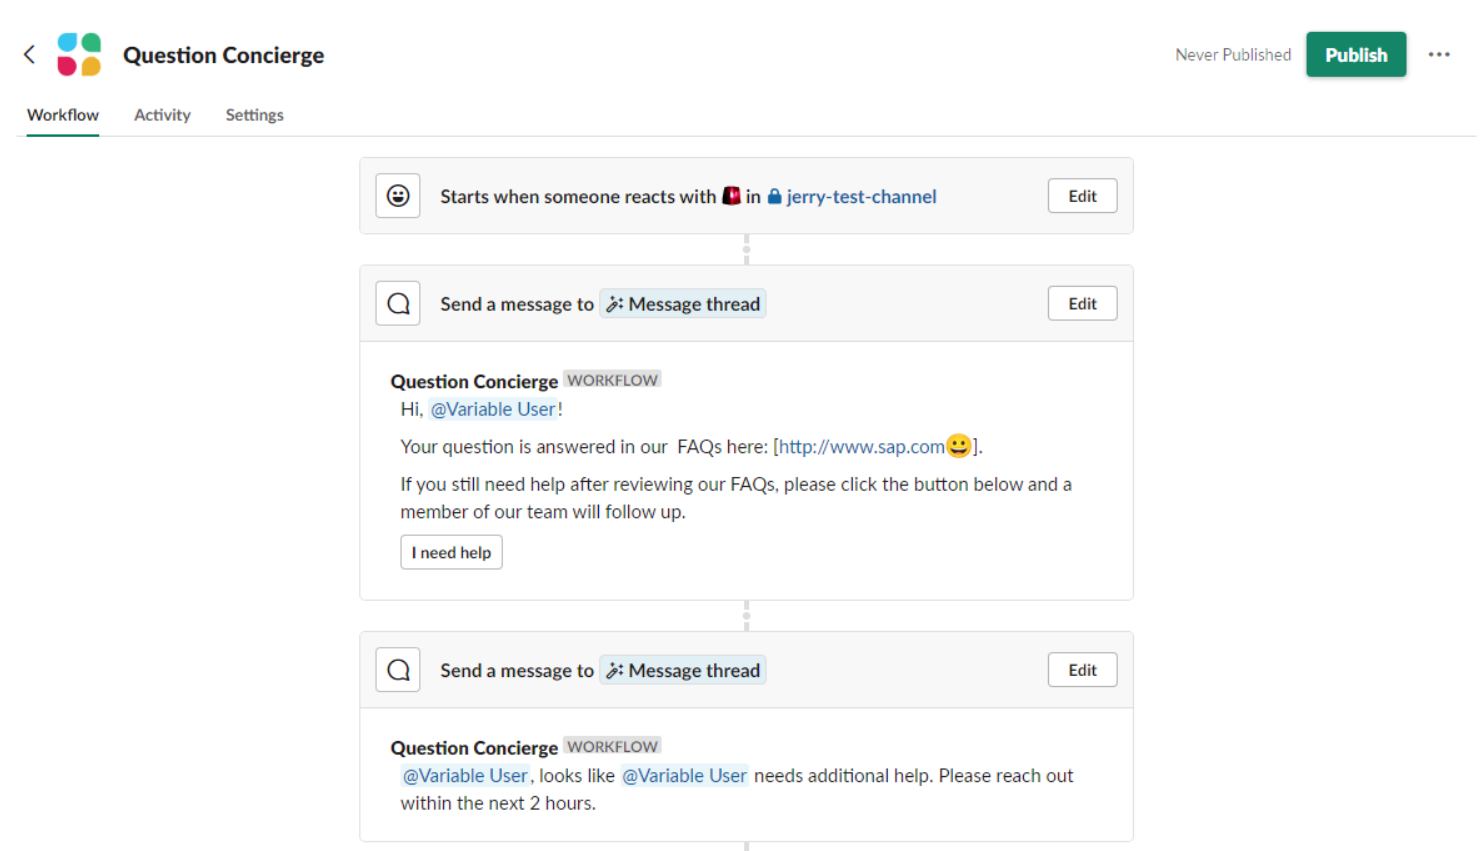Open the http://www.sap.com link

(861, 447)
